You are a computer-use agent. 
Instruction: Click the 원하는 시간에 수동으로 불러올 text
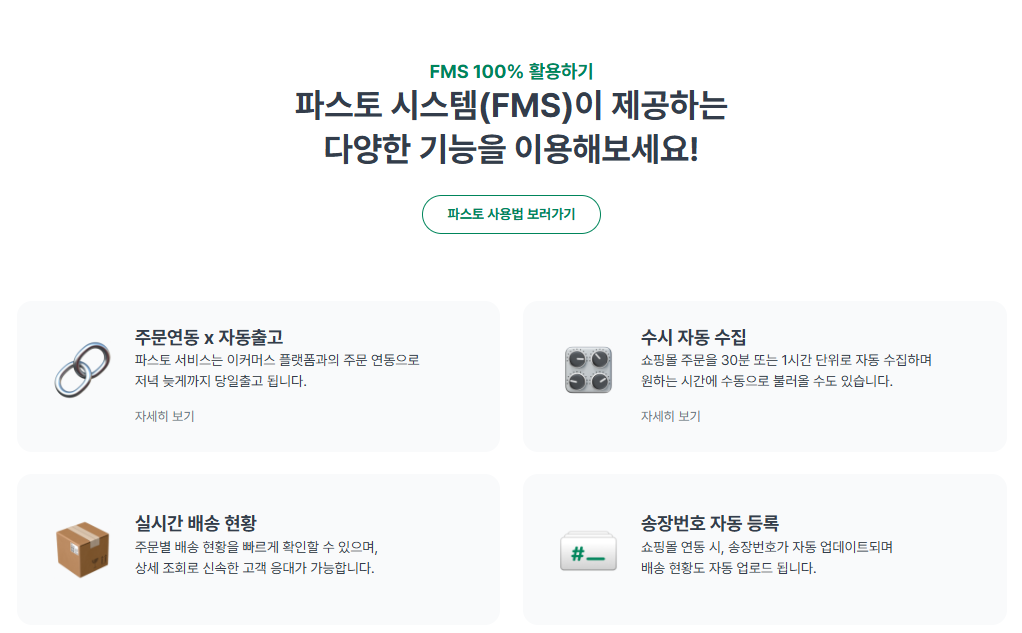click(x=766, y=381)
